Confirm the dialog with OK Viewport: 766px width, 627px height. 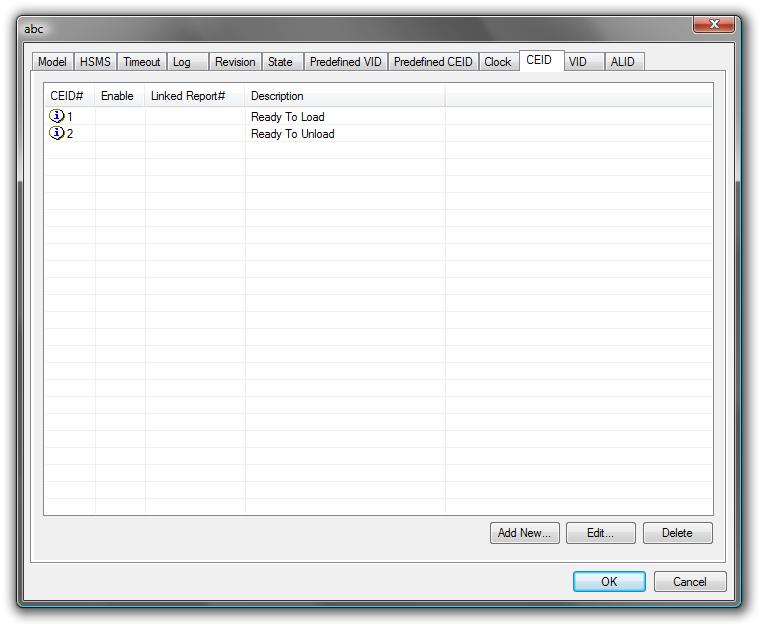point(609,582)
